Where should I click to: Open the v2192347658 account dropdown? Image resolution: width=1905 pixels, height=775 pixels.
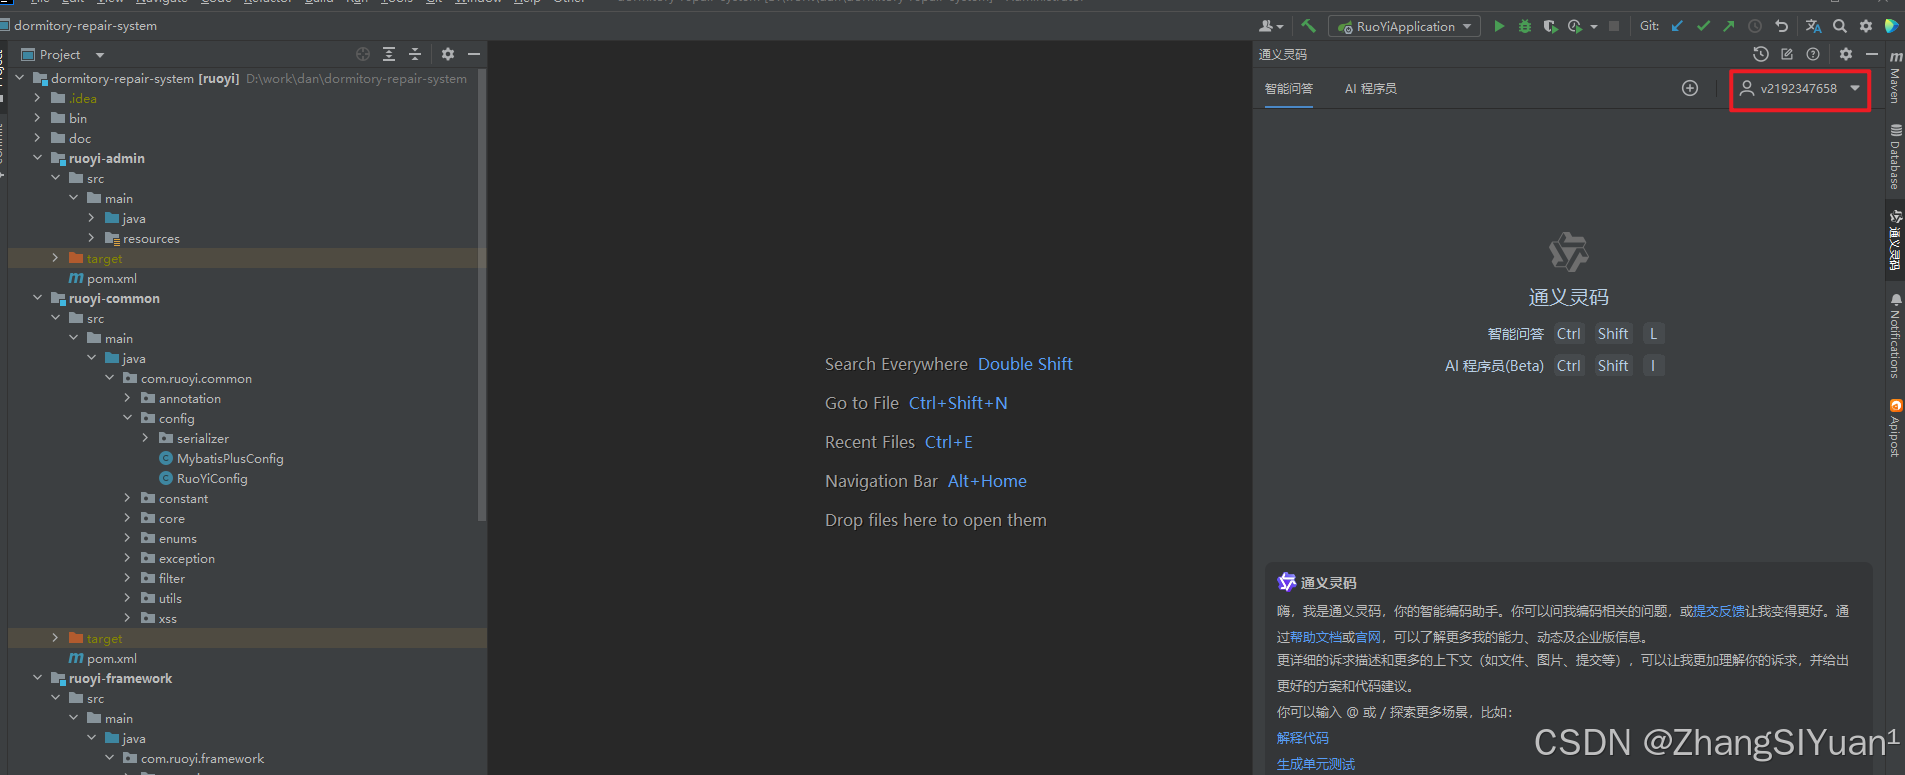(1800, 89)
